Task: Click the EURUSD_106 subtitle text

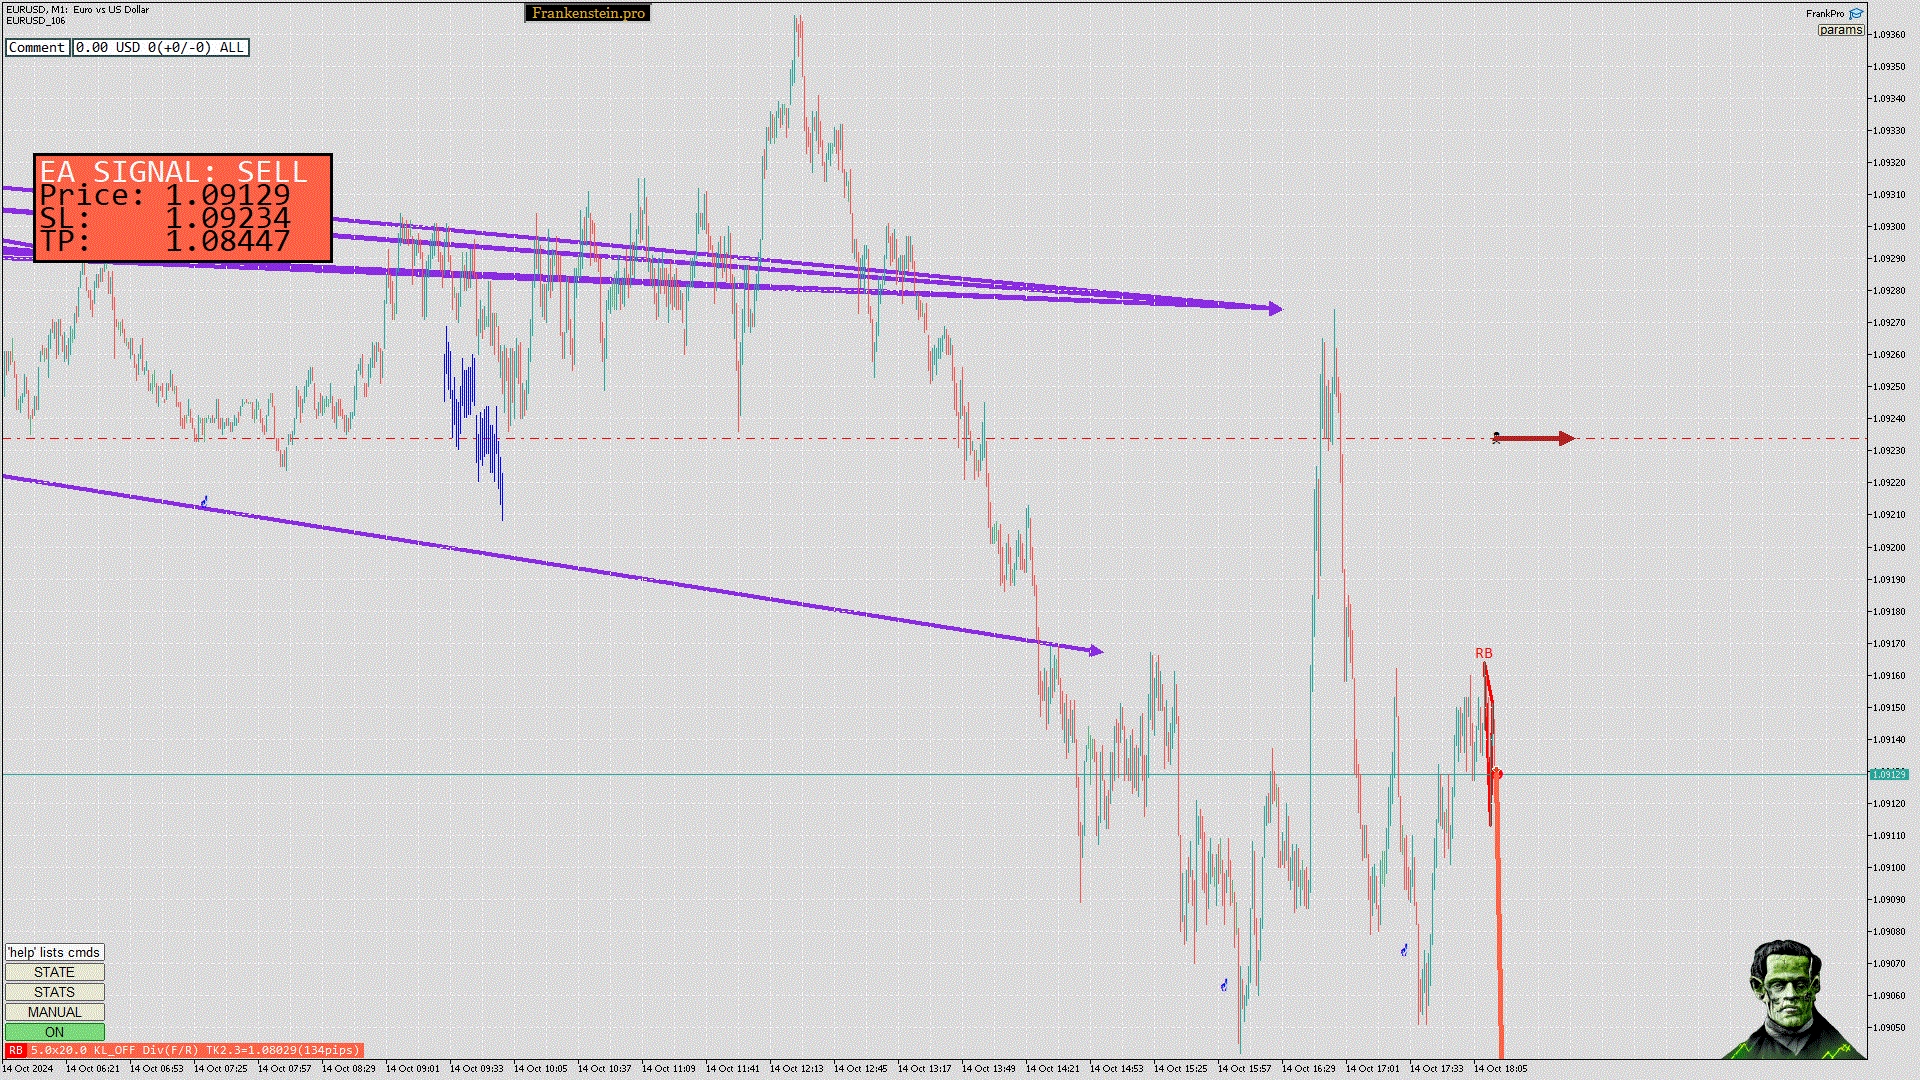Action: (x=35, y=20)
